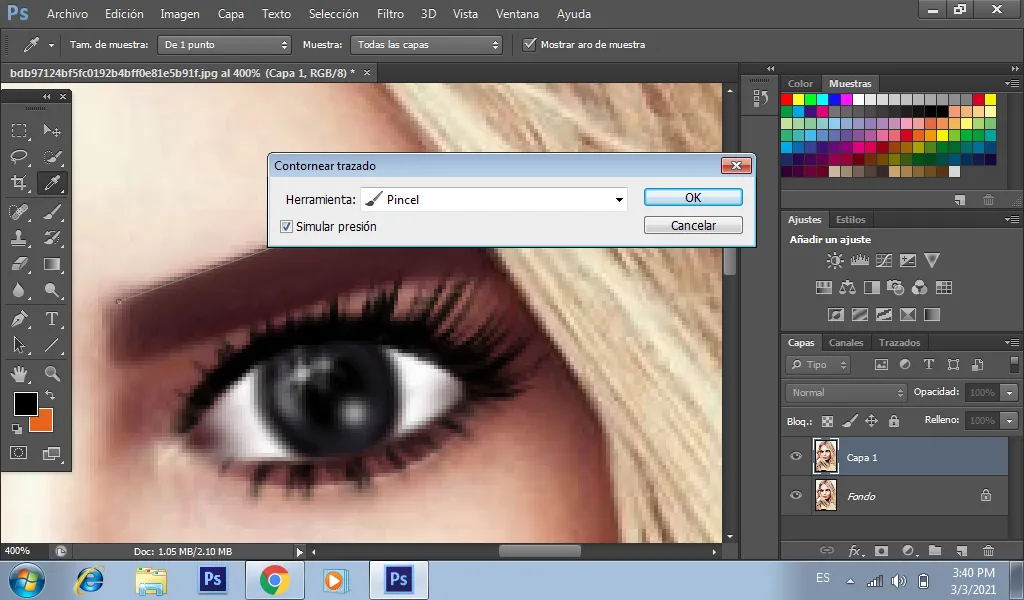Add Levels adjustment

[x=859, y=261]
